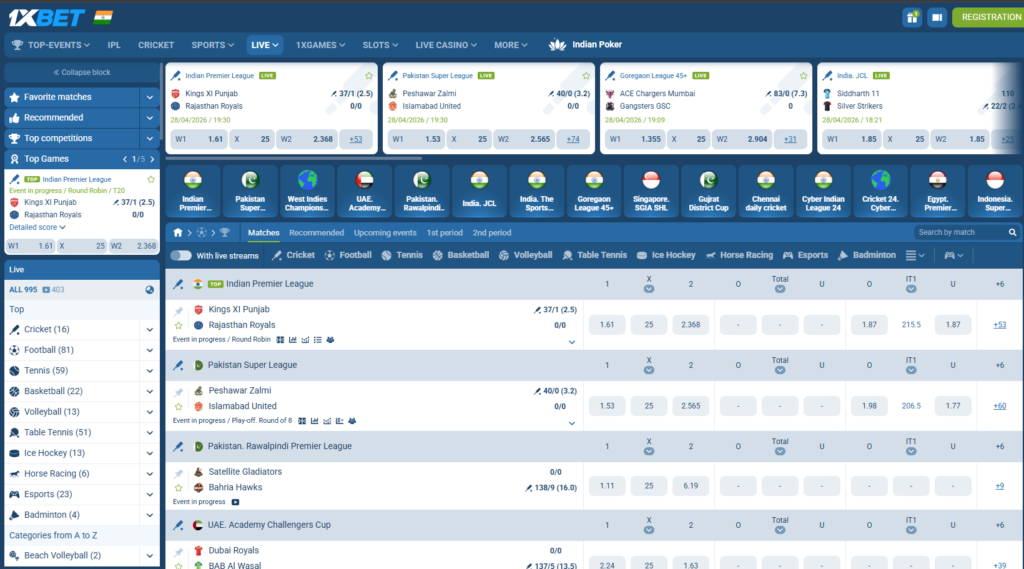Click REGISTRATION button
Viewport: 1024px width, 569px height.
coord(988,17)
